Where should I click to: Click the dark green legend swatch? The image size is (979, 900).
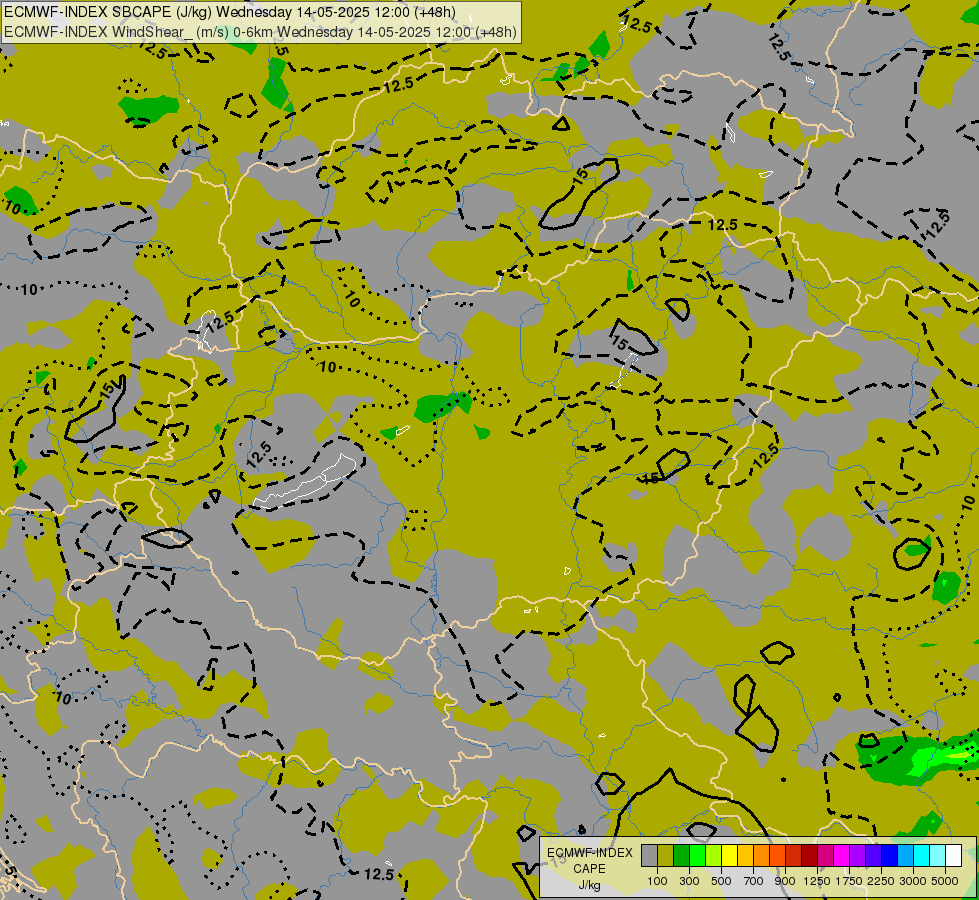point(682,855)
